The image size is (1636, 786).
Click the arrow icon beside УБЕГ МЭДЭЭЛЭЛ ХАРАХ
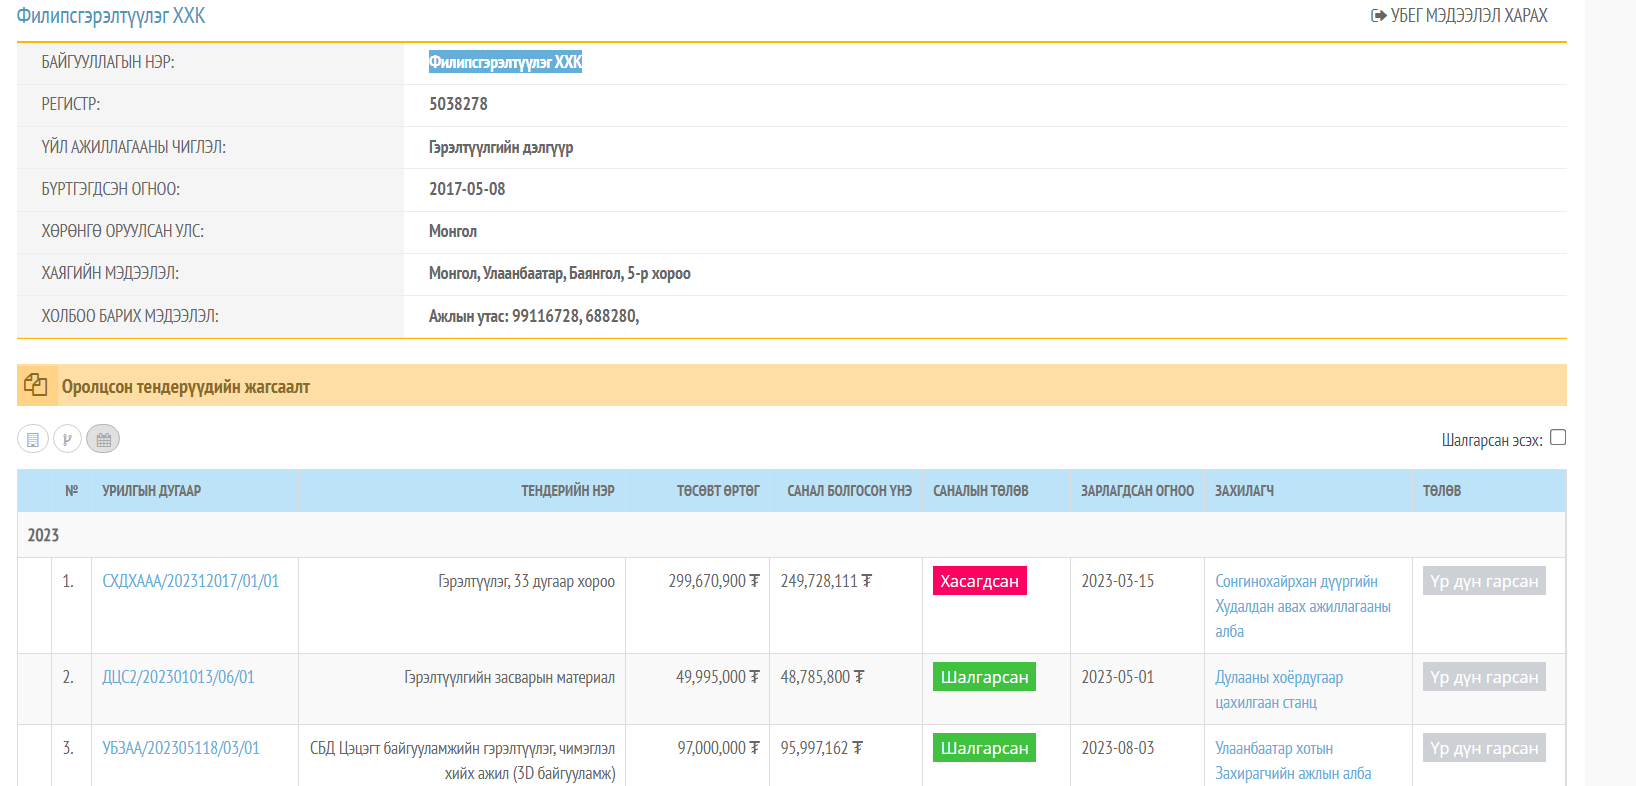tap(1378, 16)
